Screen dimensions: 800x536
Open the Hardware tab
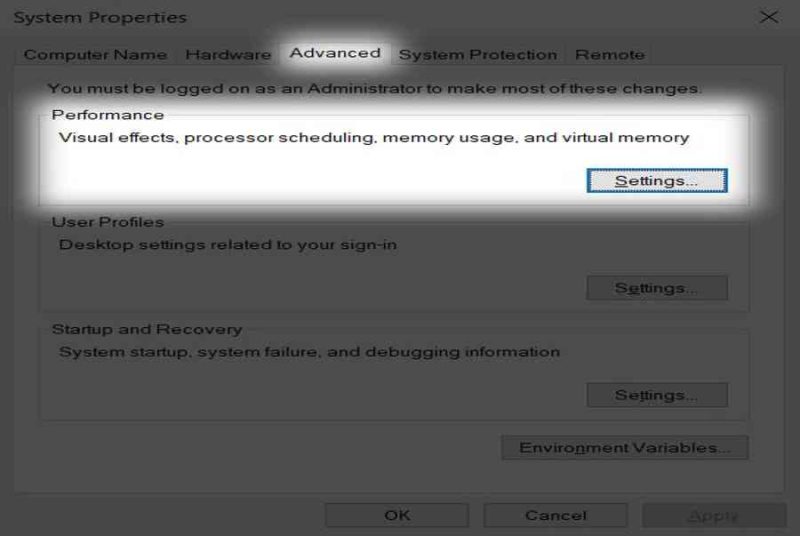click(228, 55)
